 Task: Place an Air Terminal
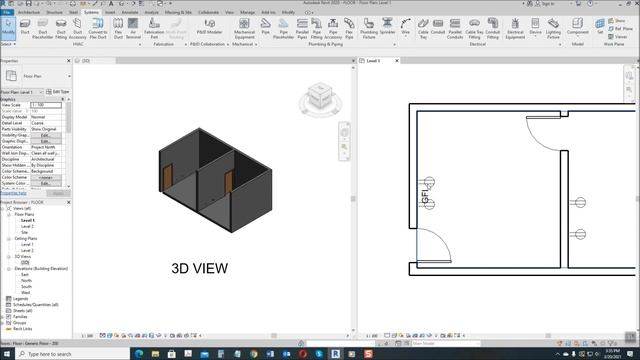[133, 28]
